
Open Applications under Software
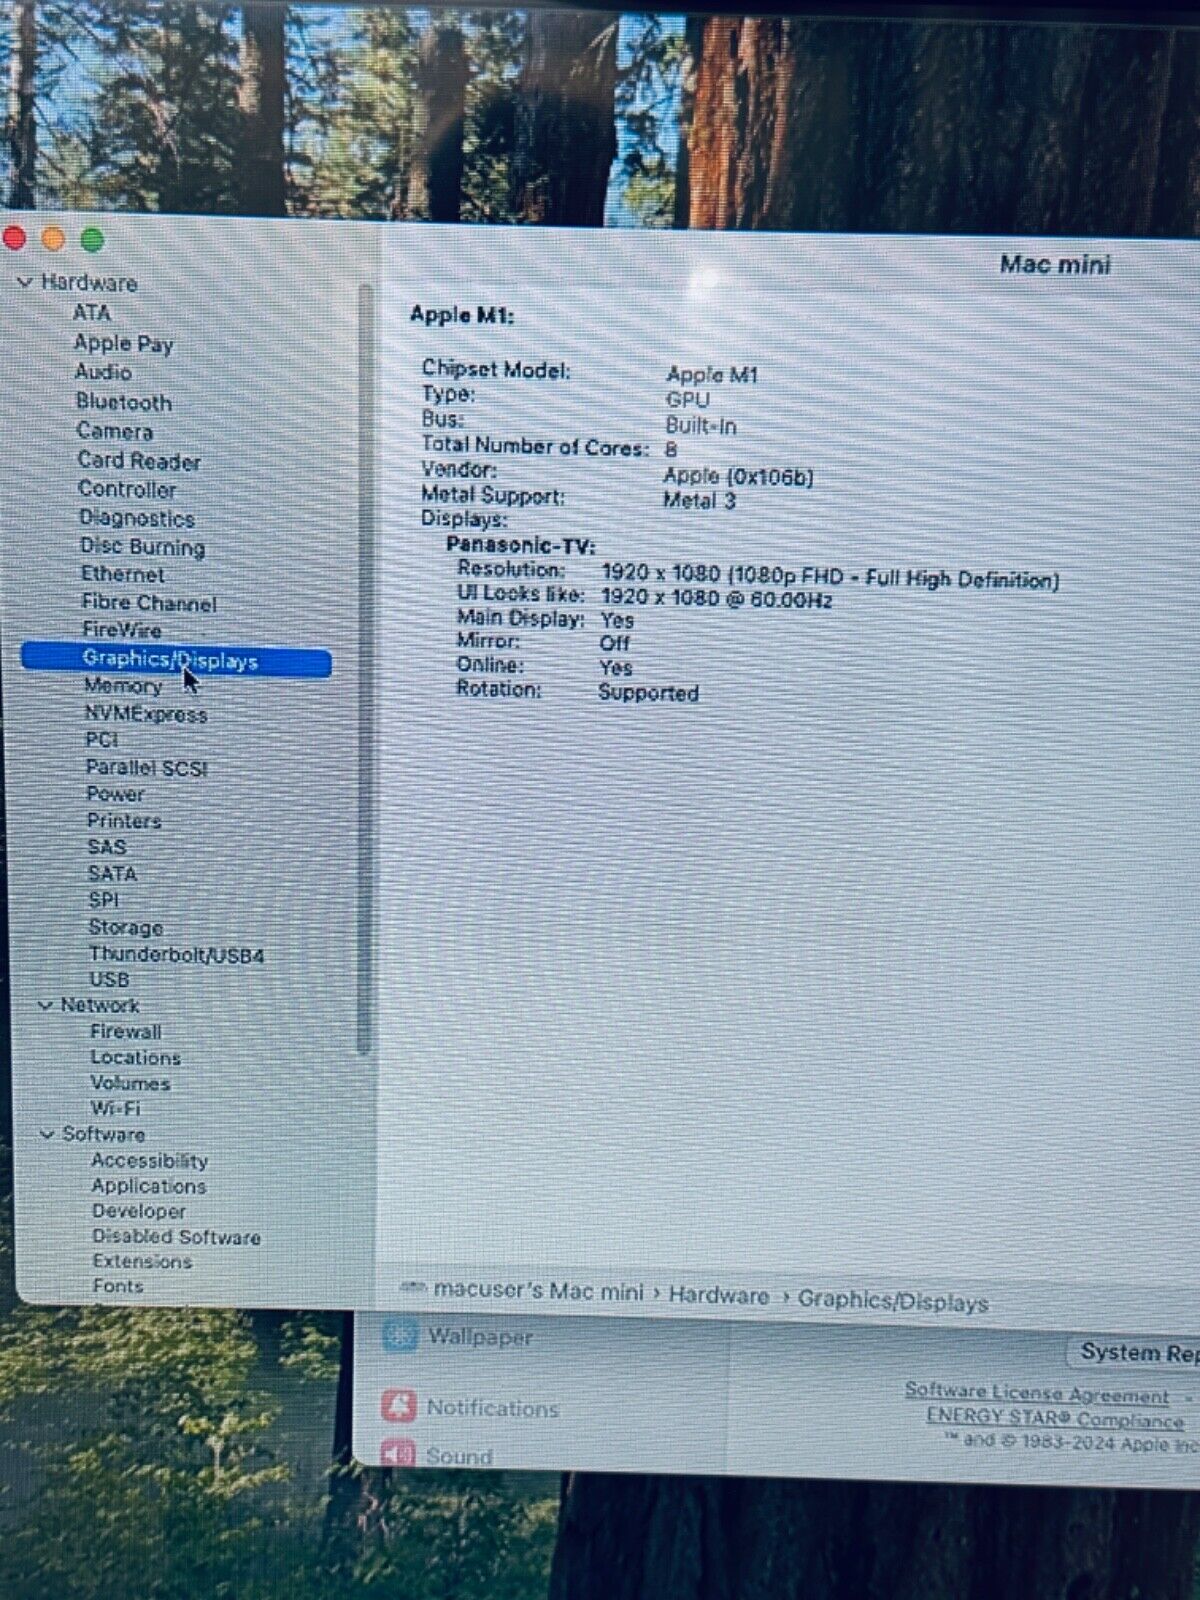pos(149,1186)
